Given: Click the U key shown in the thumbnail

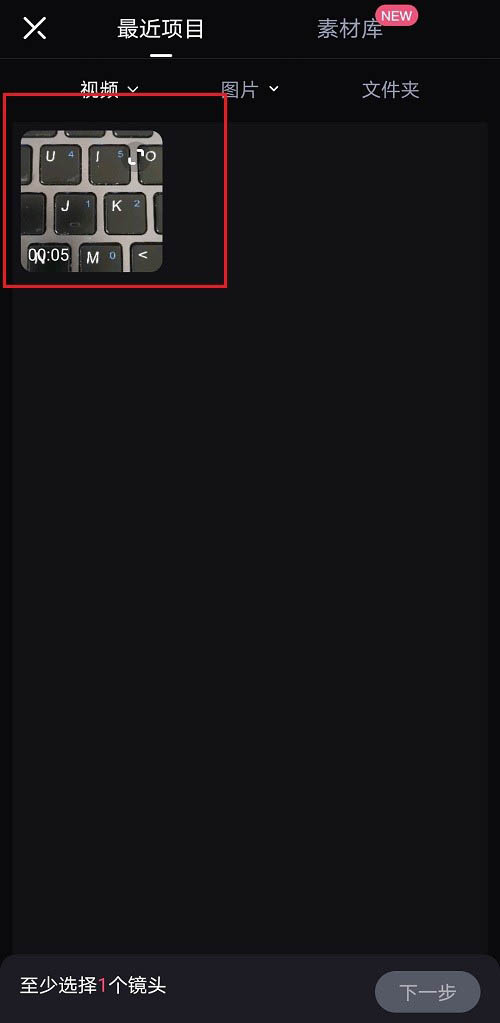Looking at the screenshot, I should tap(60, 163).
